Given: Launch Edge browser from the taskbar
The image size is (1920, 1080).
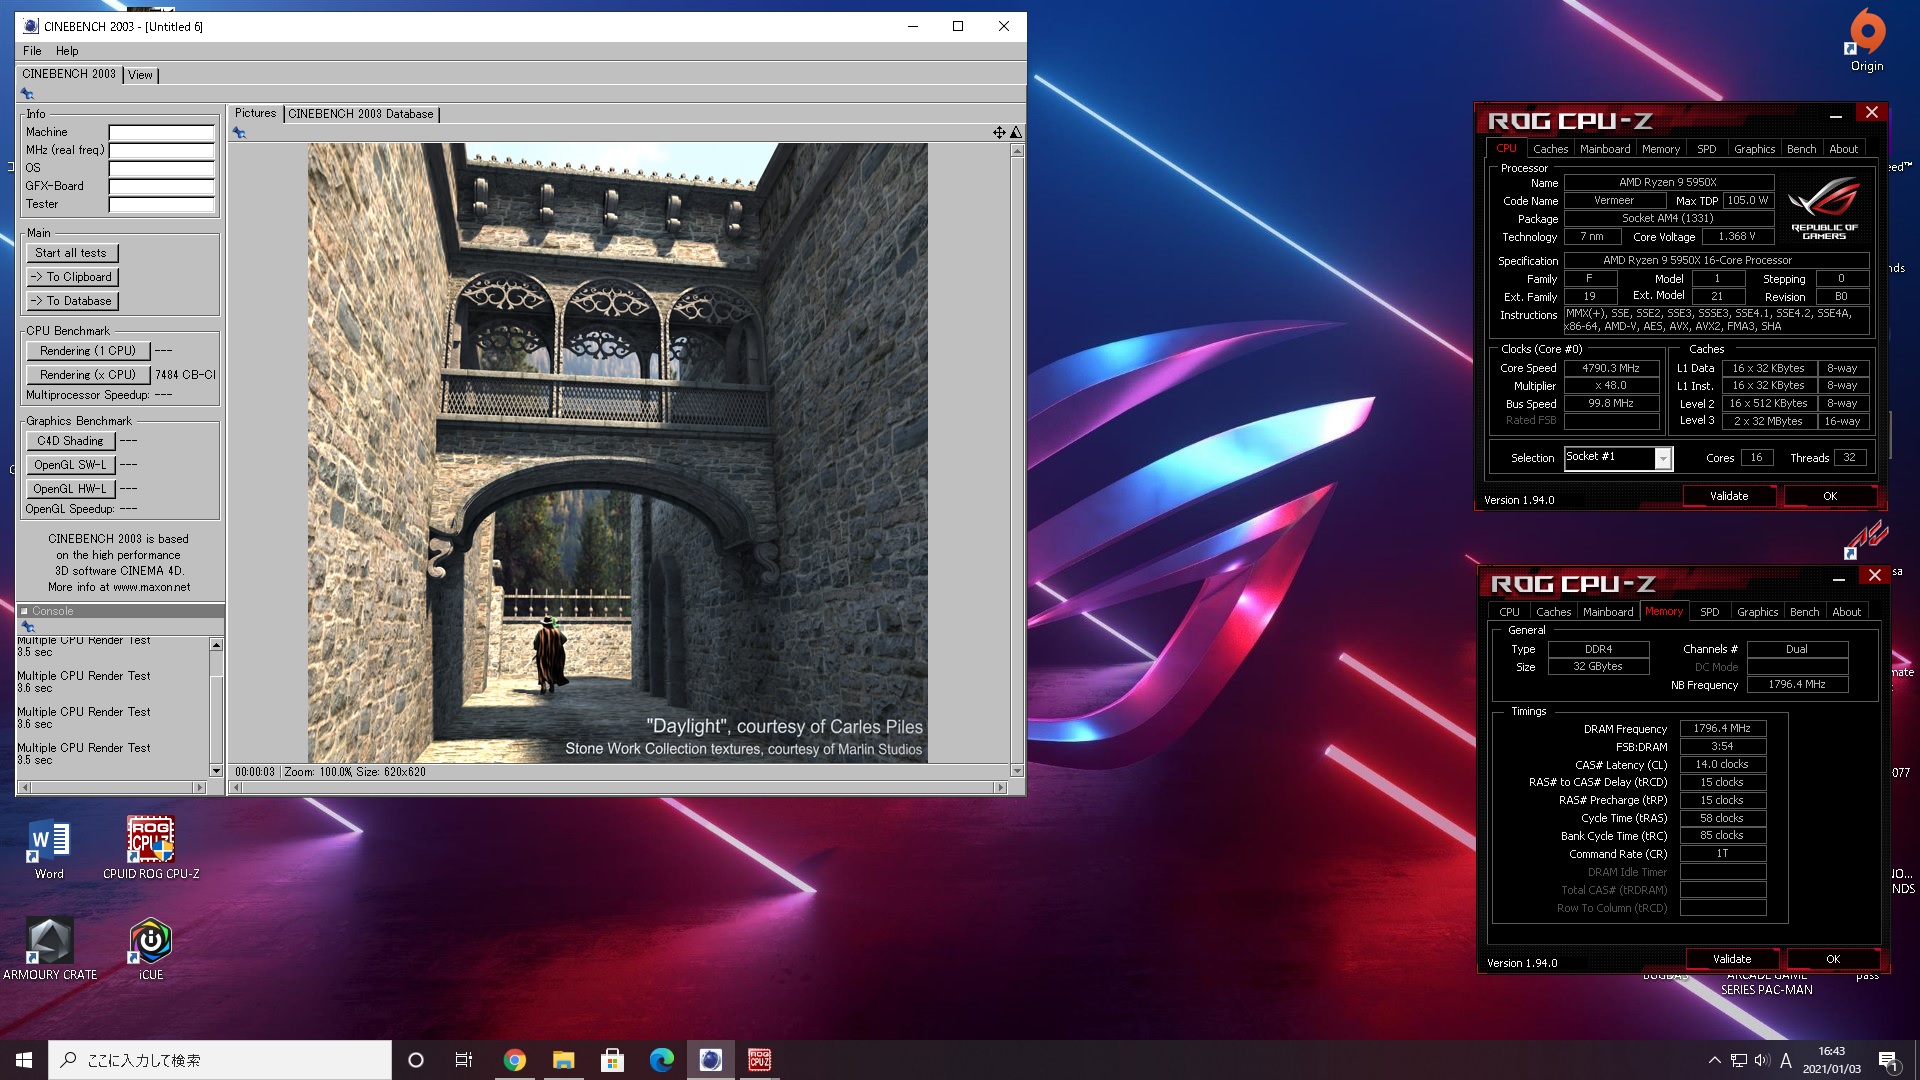Looking at the screenshot, I should click(661, 1060).
